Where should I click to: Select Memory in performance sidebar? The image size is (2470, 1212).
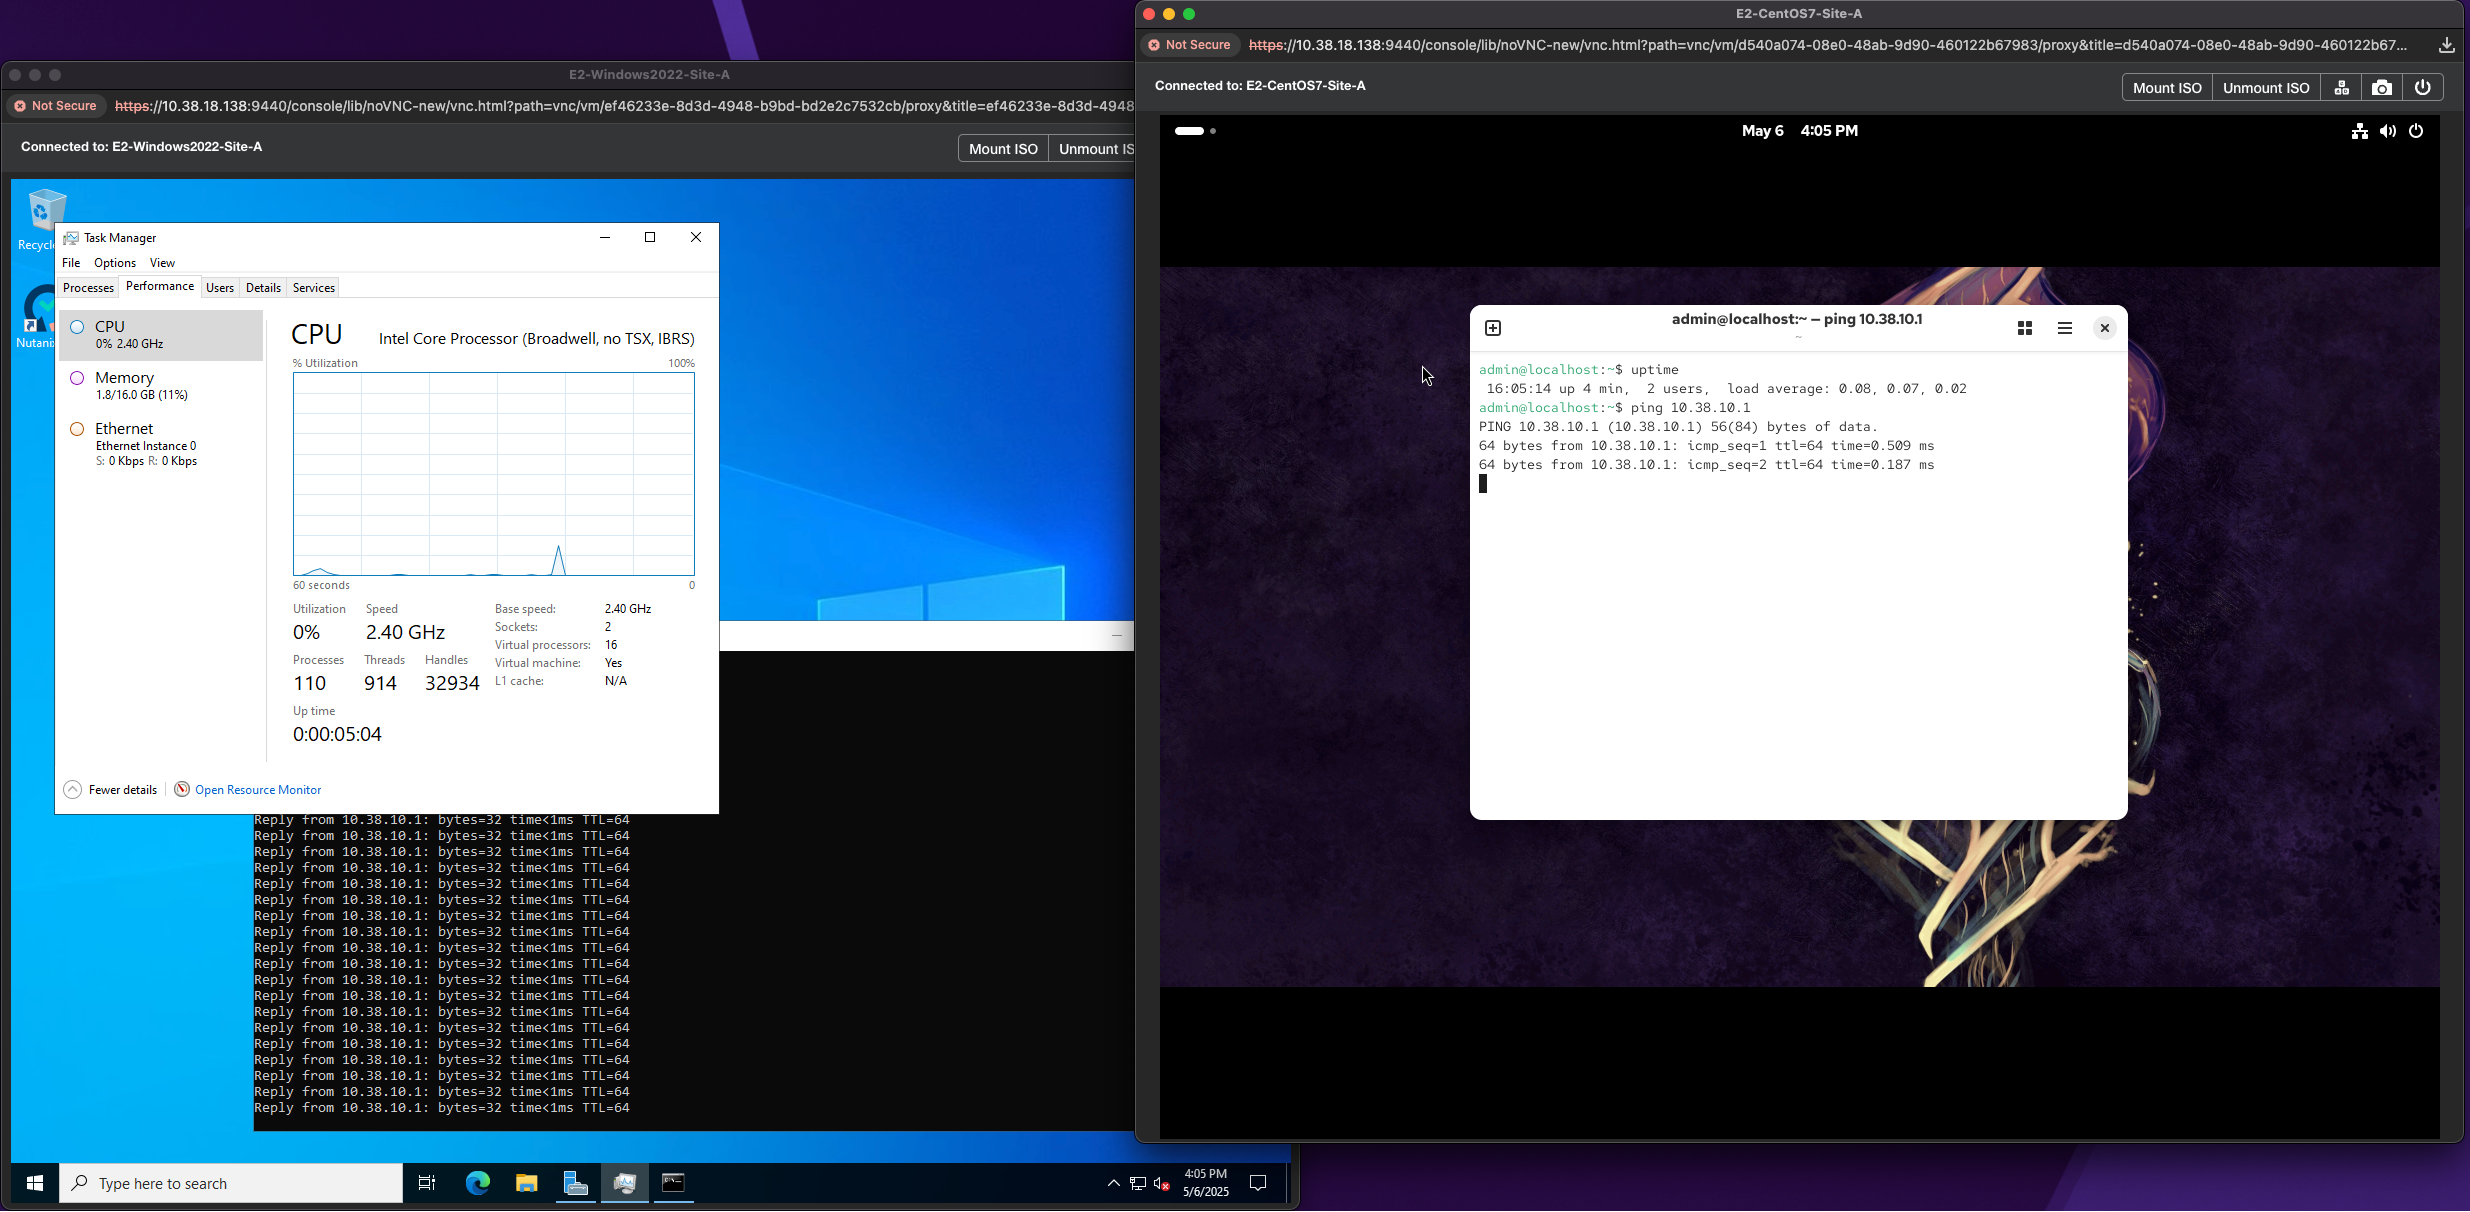click(161, 386)
